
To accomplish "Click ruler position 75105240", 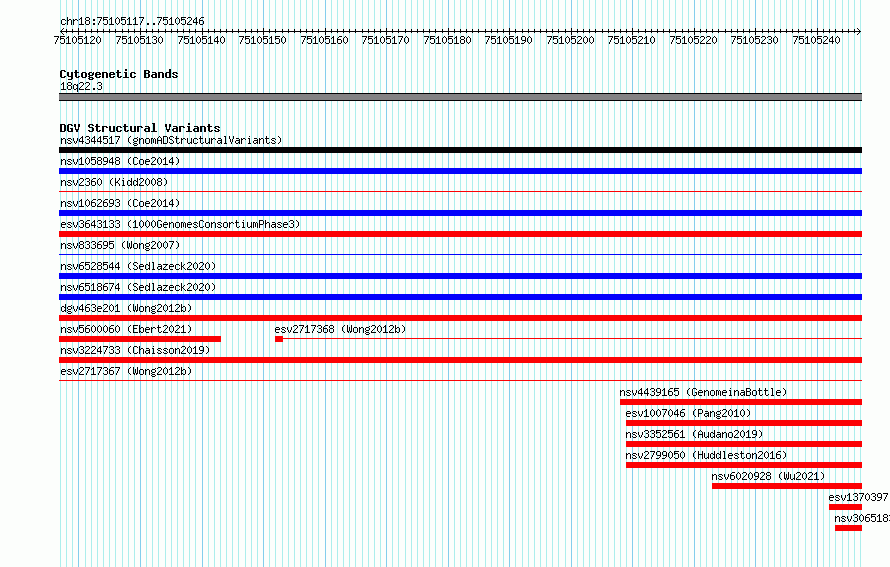I will click(x=816, y=40).
